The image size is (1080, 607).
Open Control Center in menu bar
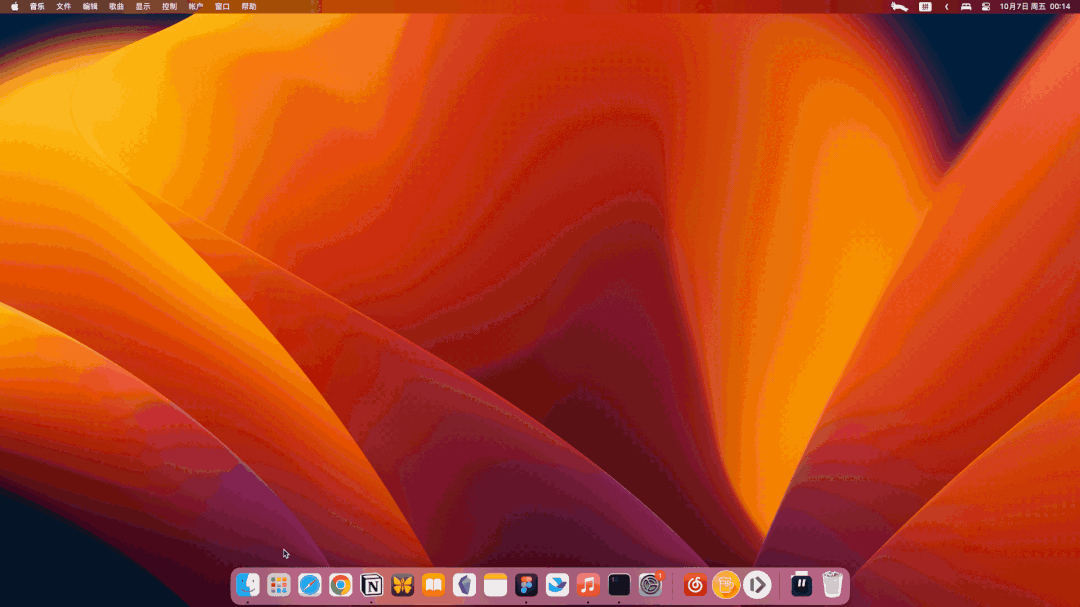click(x=985, y=6)
